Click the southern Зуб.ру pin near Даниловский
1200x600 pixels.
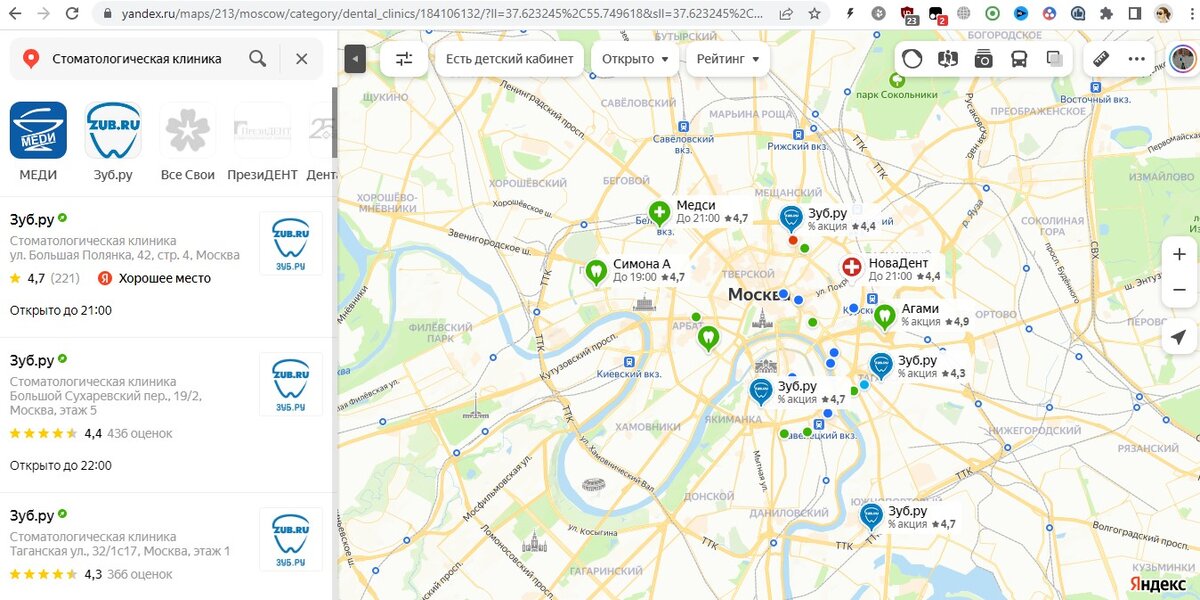(x=871, y=516)
